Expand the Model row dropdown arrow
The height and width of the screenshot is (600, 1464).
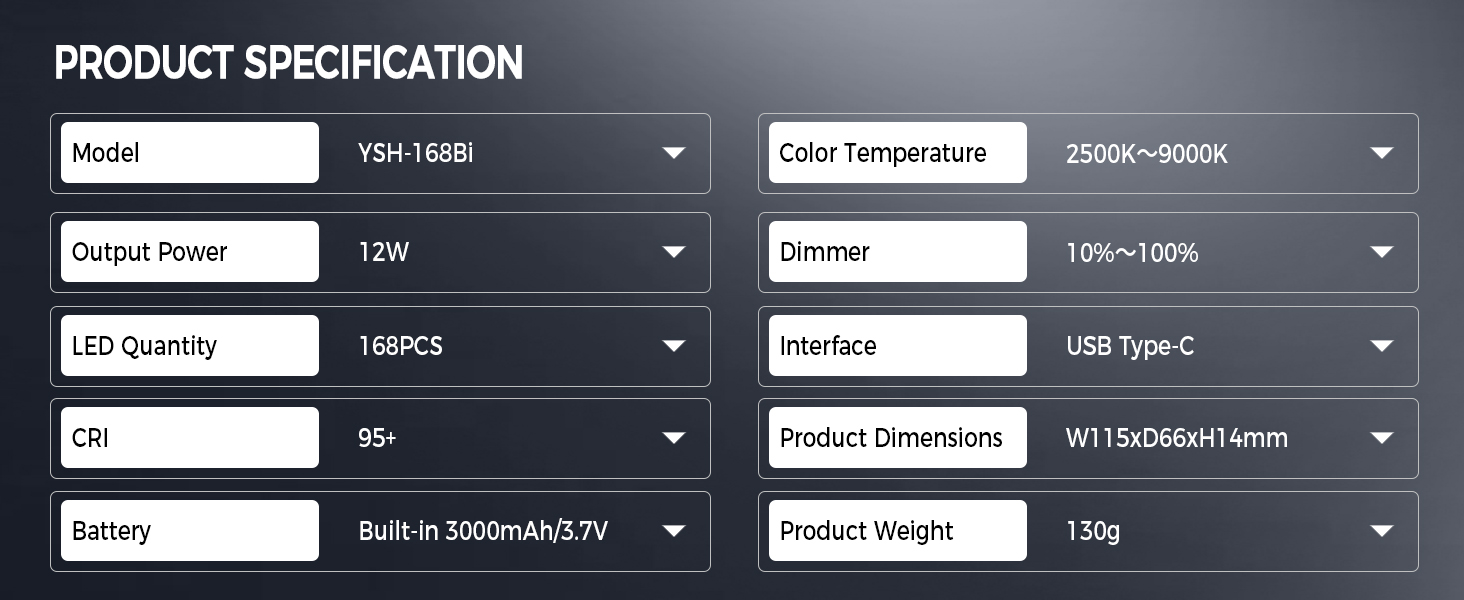pos(674,153)
